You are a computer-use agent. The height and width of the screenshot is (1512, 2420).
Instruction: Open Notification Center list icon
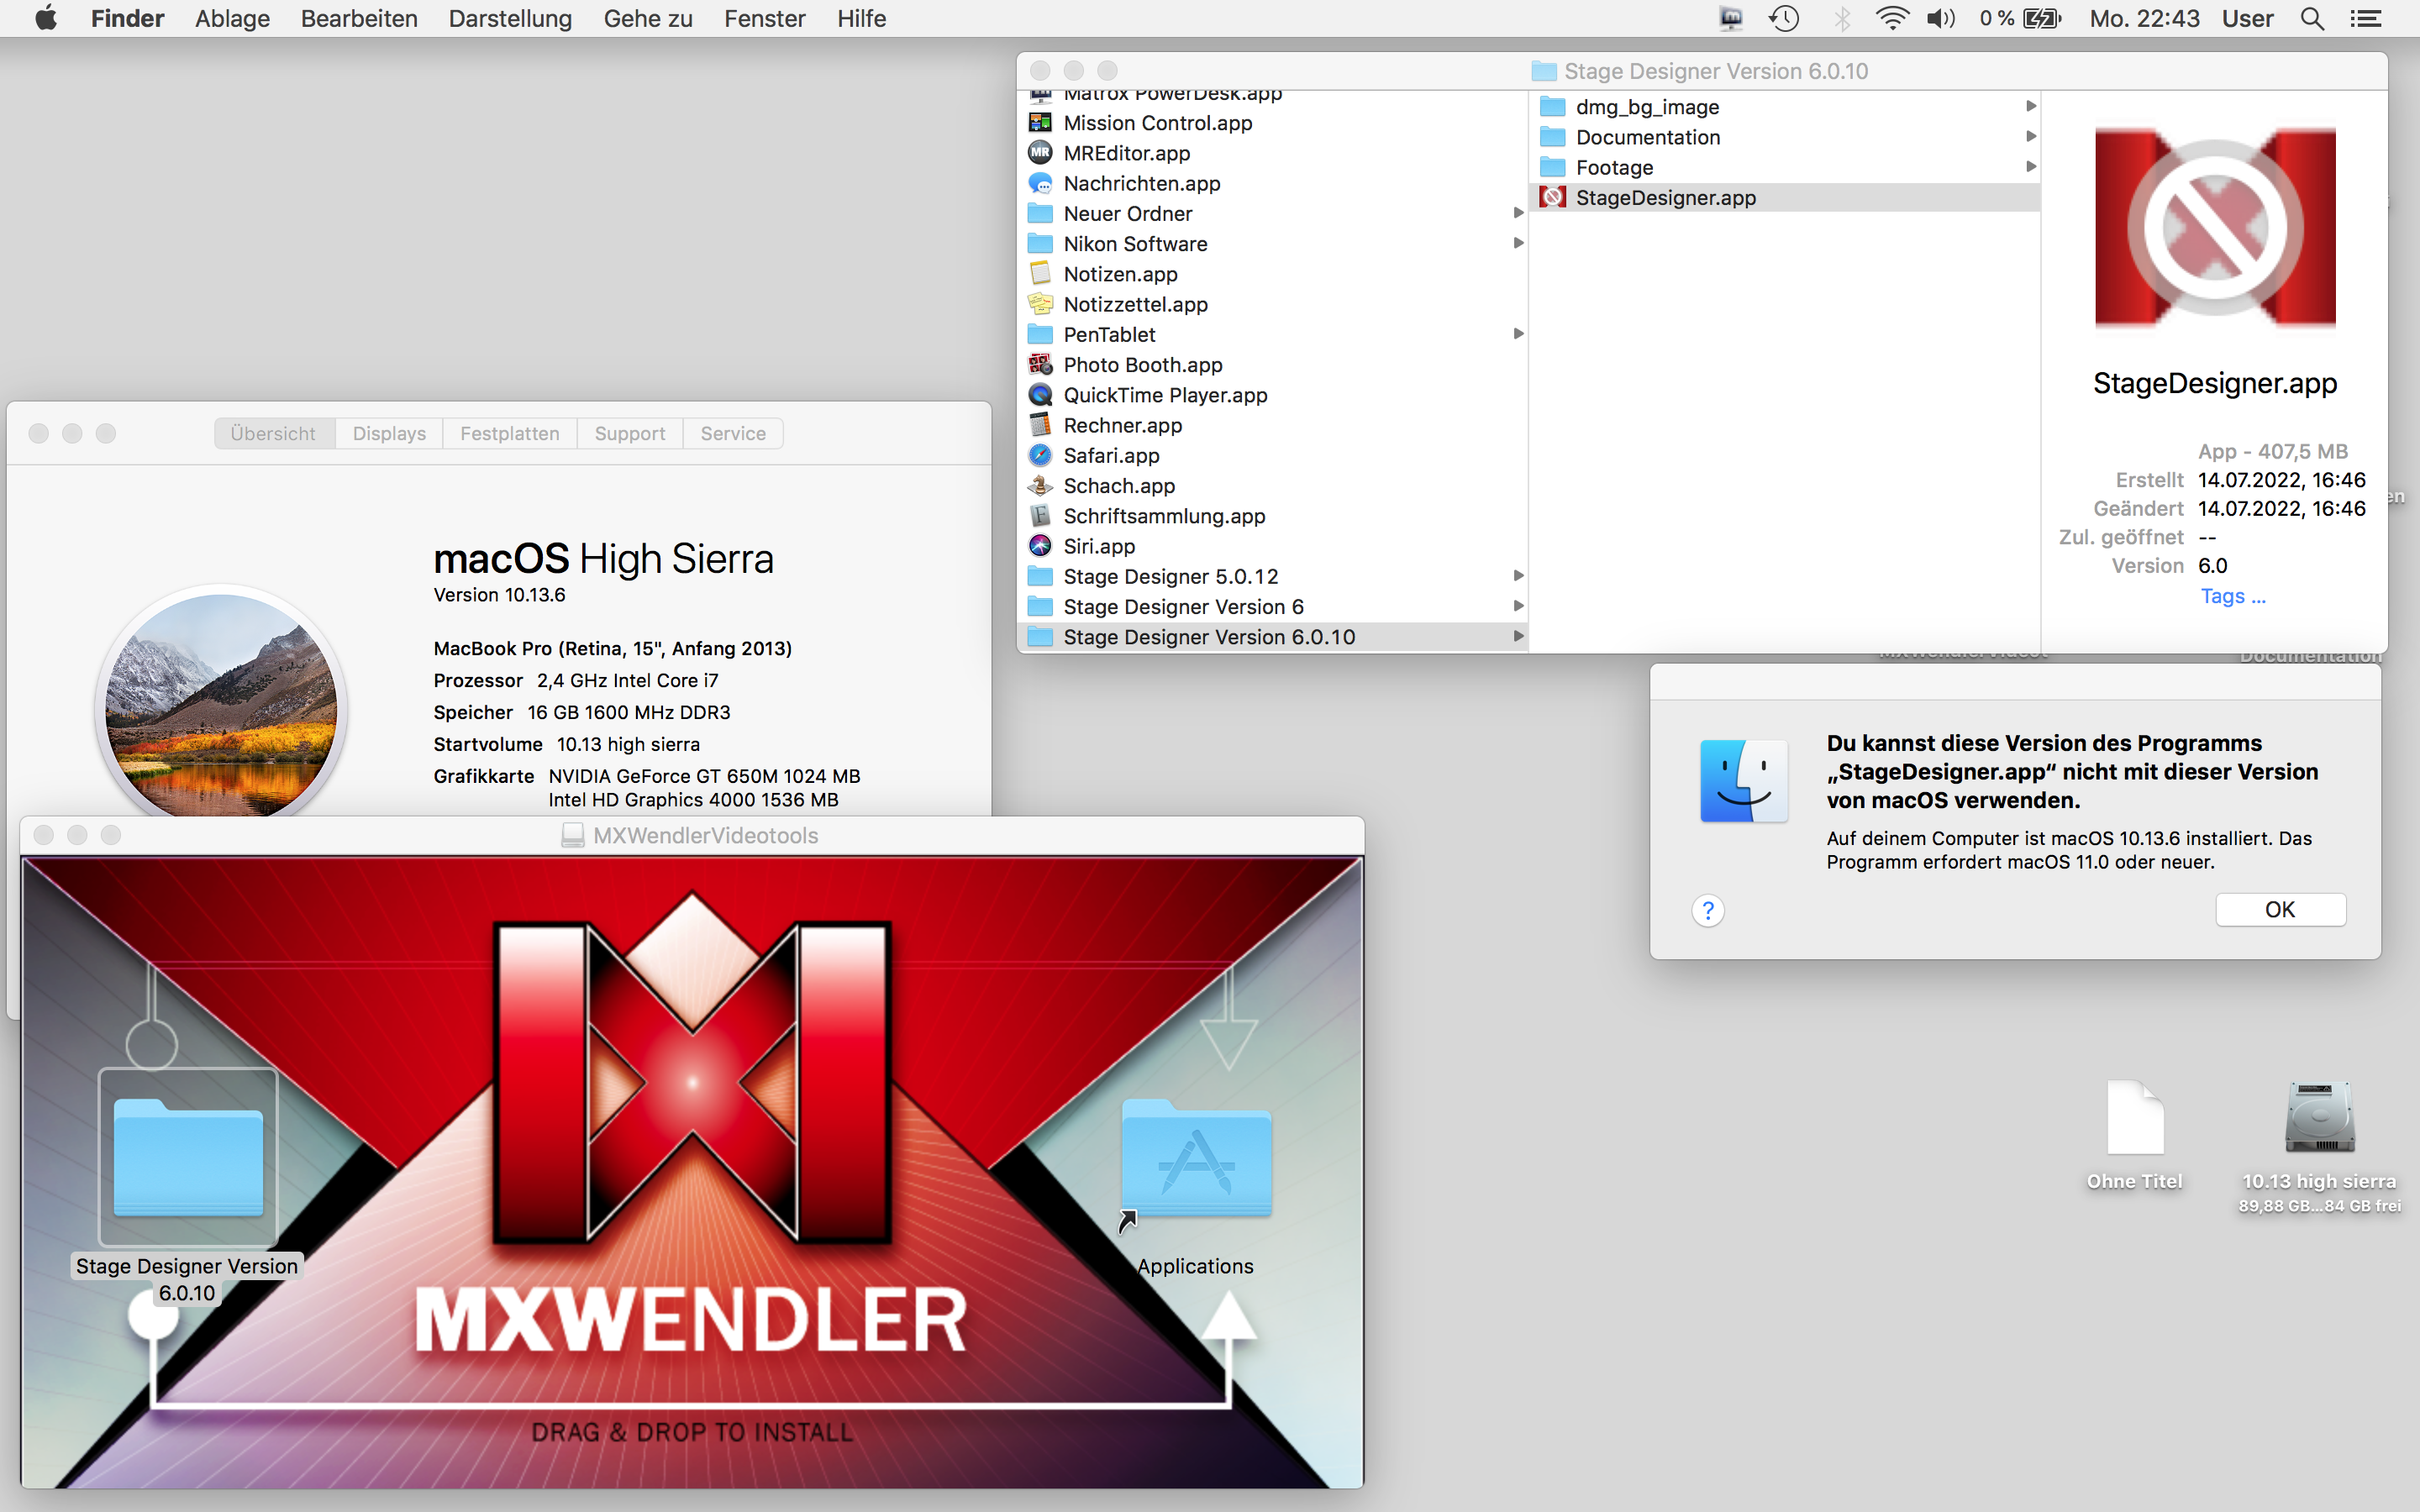pyautogui.click(x=2365, y=18)
